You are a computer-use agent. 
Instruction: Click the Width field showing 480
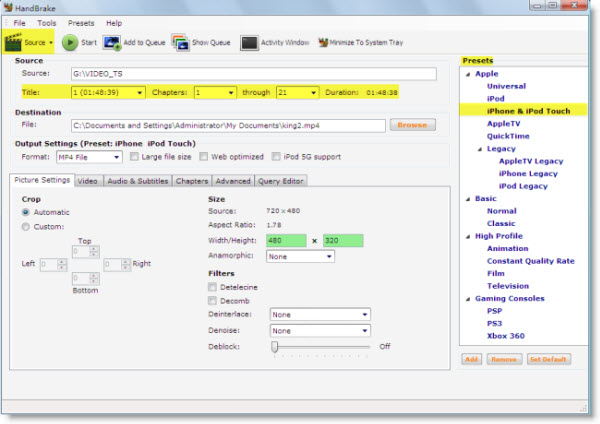[286, 241]
